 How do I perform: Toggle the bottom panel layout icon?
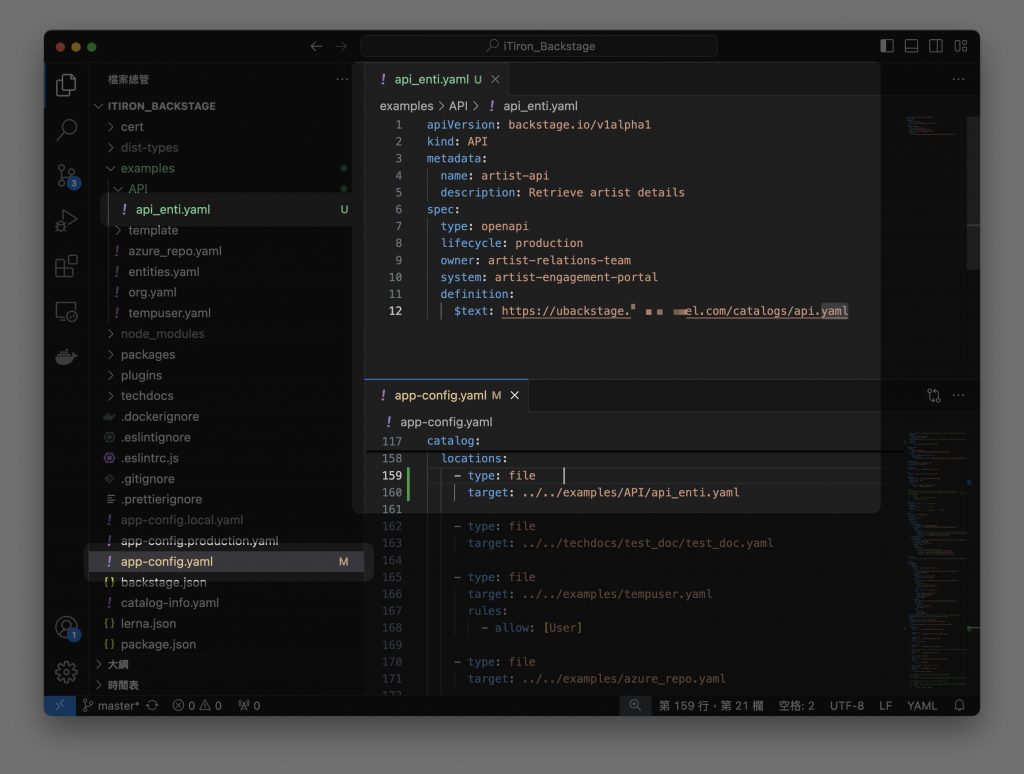click(911, 46)
